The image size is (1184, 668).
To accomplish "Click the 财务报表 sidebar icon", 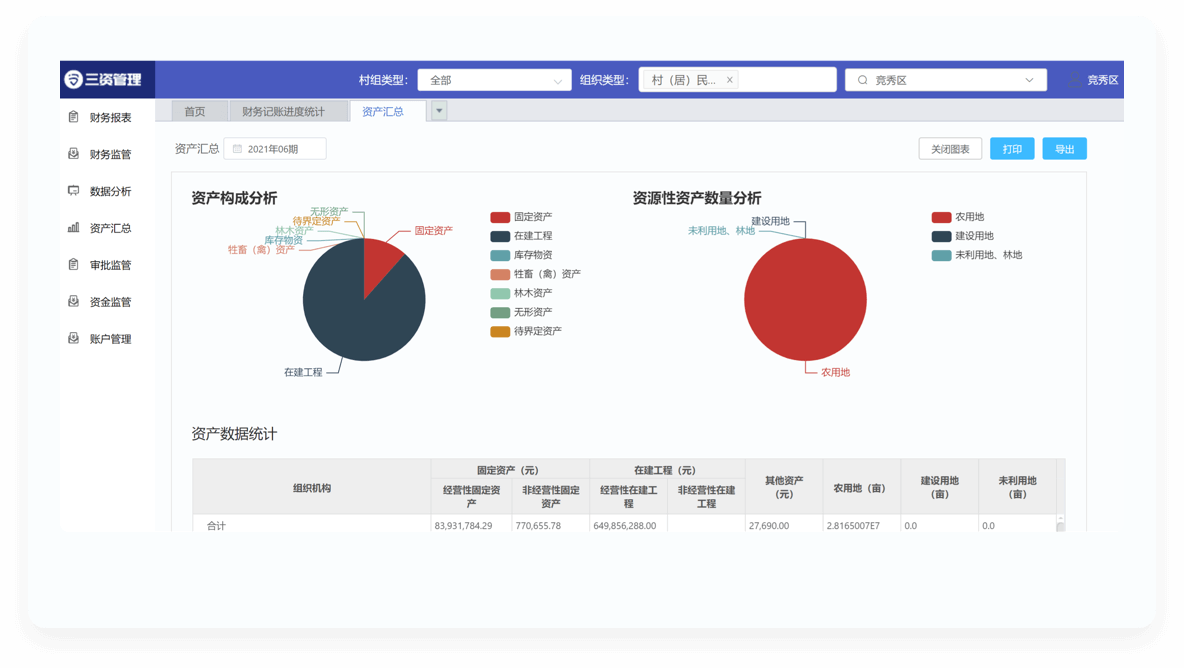I will 73,117.
